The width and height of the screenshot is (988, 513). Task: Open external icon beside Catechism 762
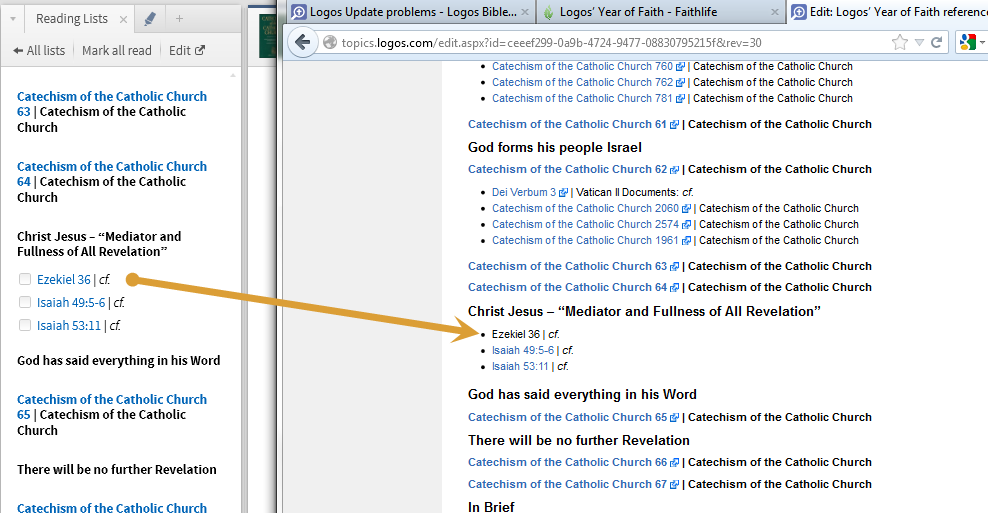[680, 83]
